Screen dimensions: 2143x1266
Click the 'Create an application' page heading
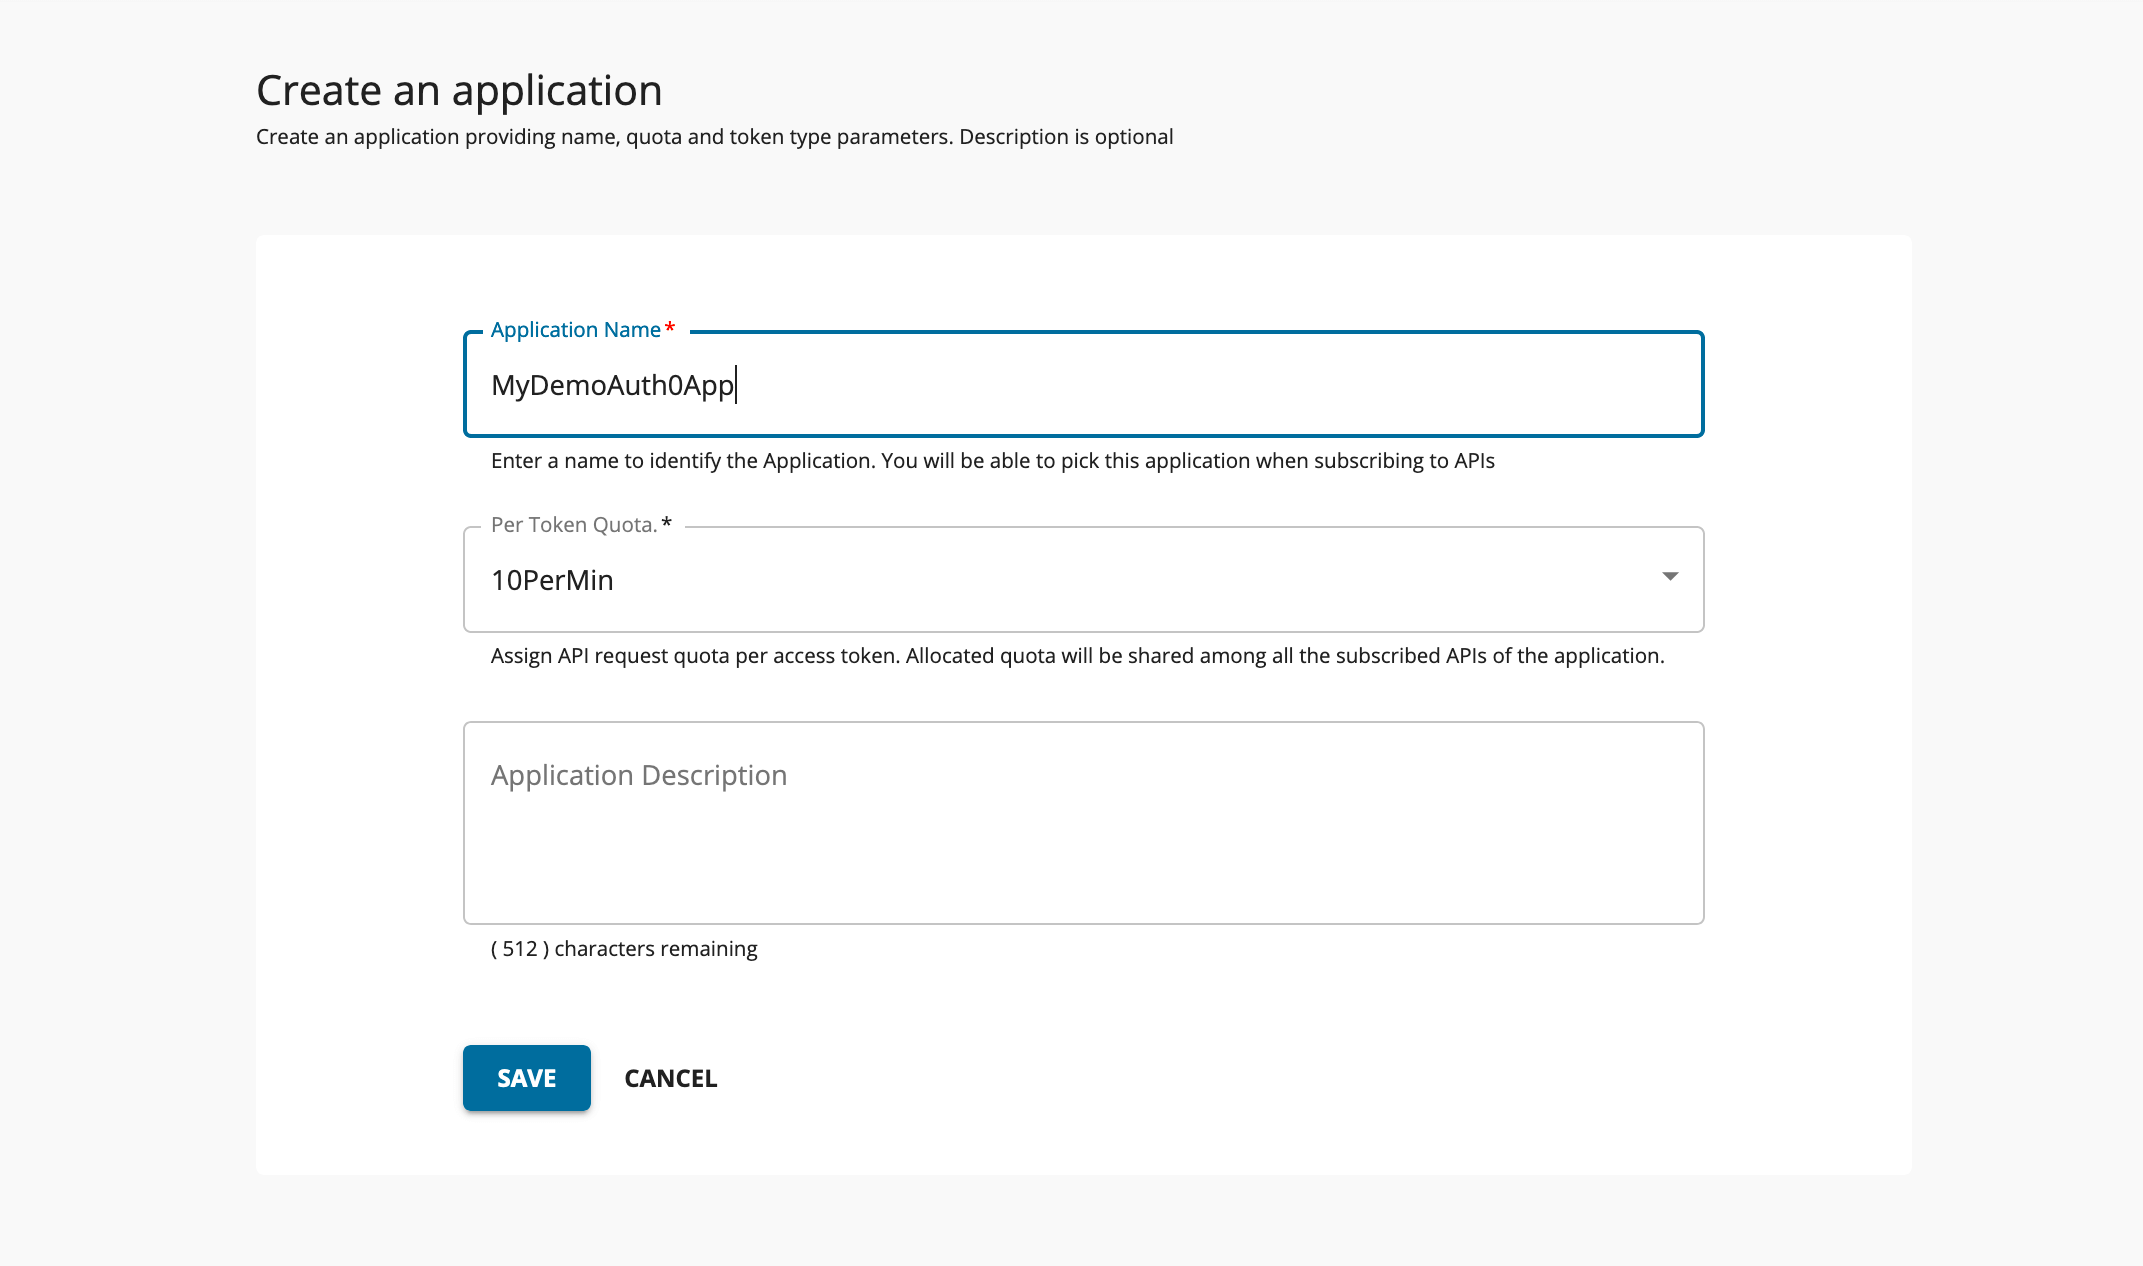point(459,91)
